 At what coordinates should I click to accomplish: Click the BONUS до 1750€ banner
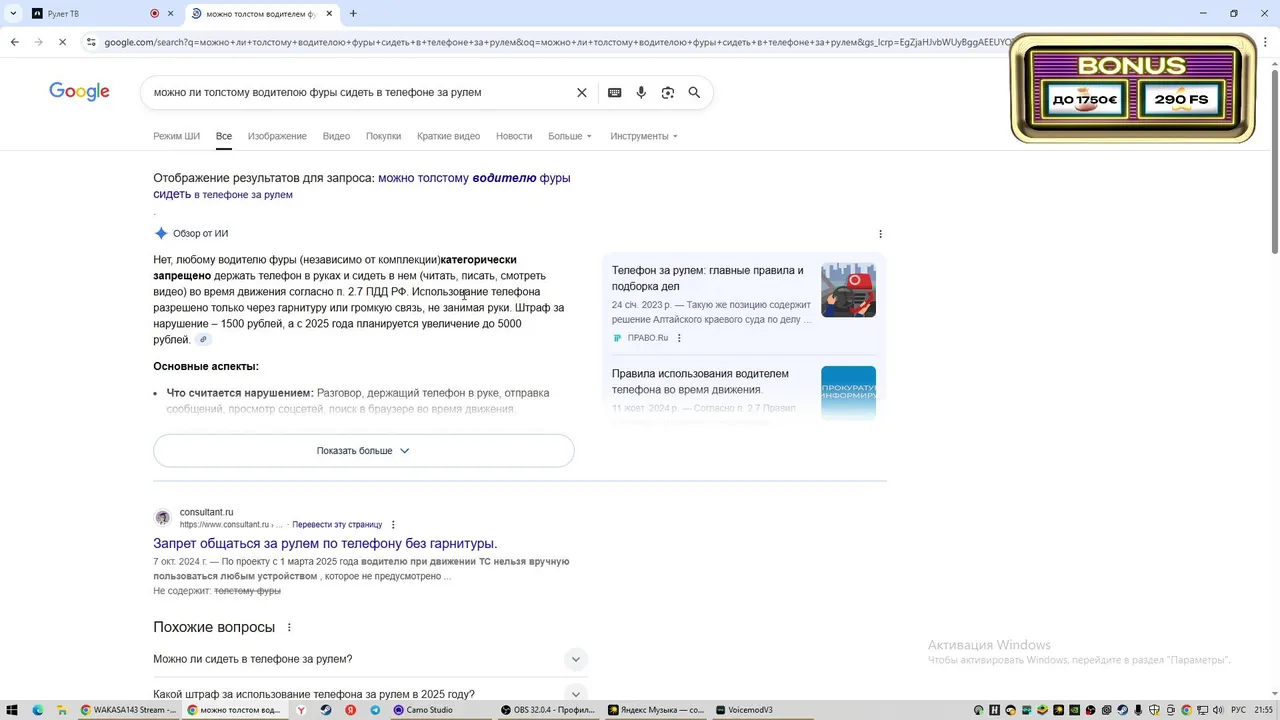point(1133,88)
